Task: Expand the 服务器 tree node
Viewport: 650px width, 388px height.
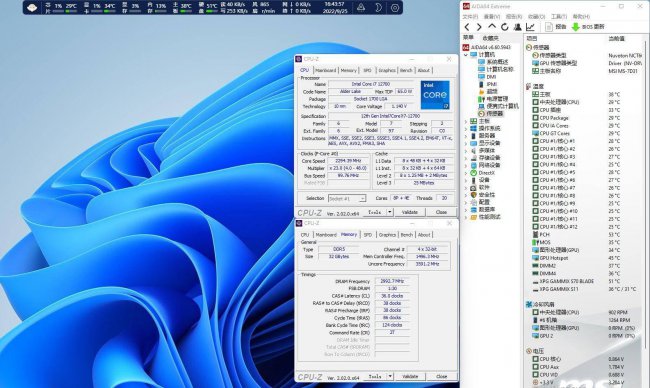Action: pos(466,136)
